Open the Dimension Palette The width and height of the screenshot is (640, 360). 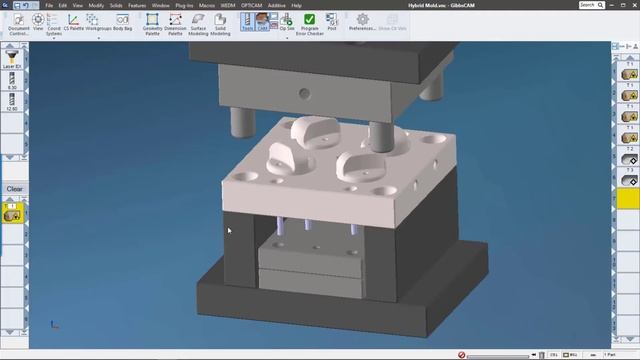(176, 24)
